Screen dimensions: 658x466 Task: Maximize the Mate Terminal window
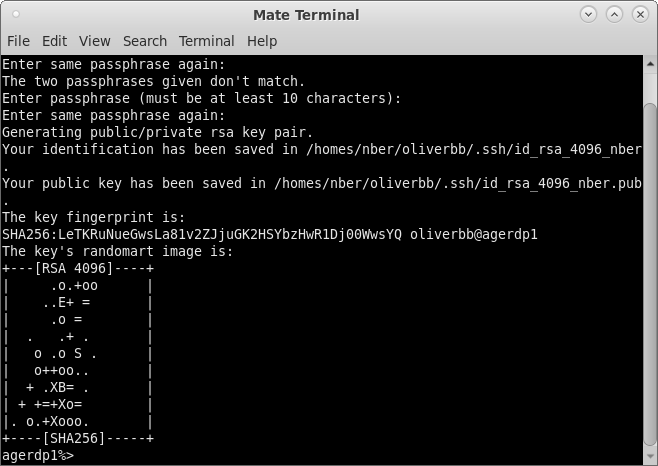pos(613,15)
